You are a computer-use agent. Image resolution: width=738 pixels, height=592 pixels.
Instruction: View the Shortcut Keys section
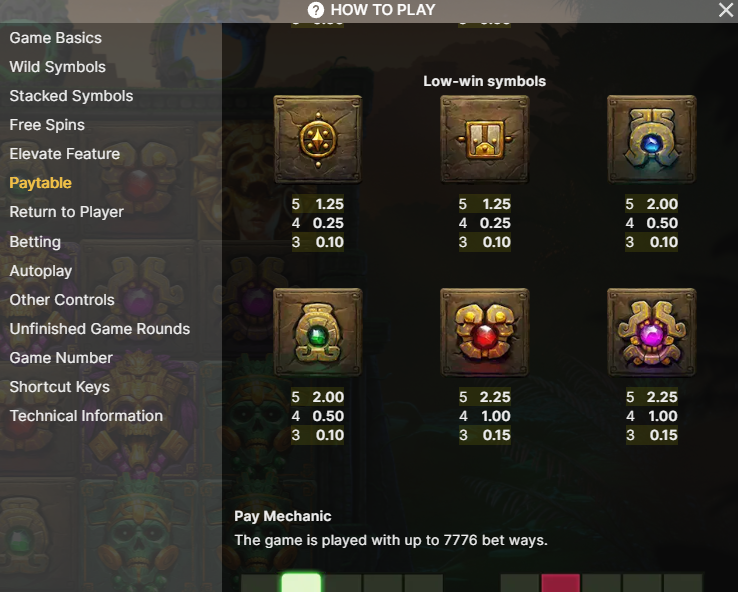tap(59, 387)
